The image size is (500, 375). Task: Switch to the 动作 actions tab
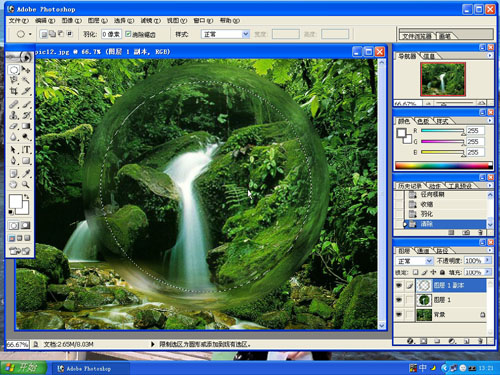pyautogui.click(x=435, y=186)
